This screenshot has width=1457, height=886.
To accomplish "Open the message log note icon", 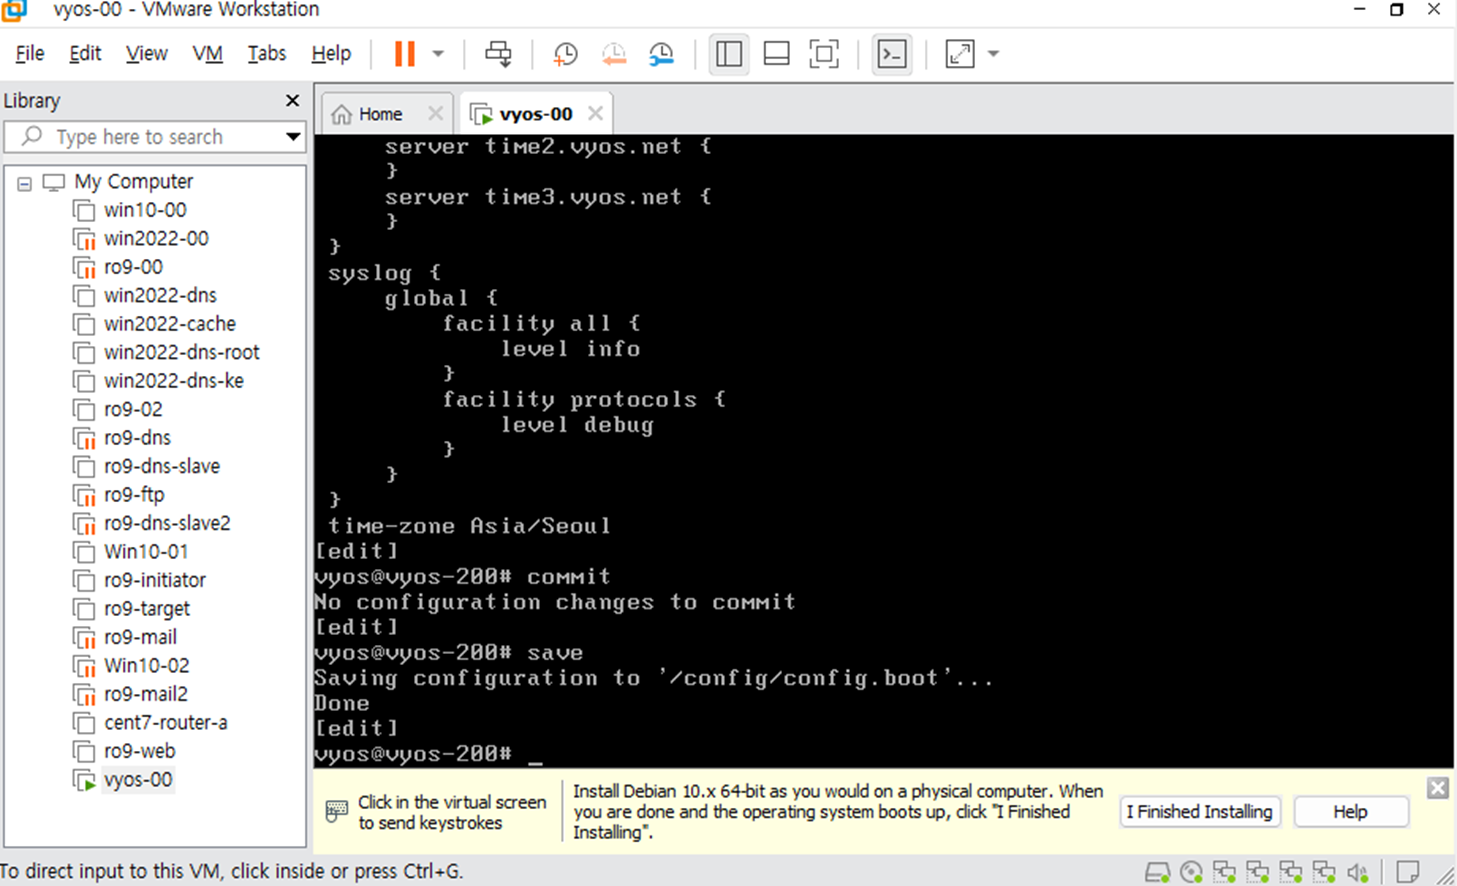I will (1408, 872).
